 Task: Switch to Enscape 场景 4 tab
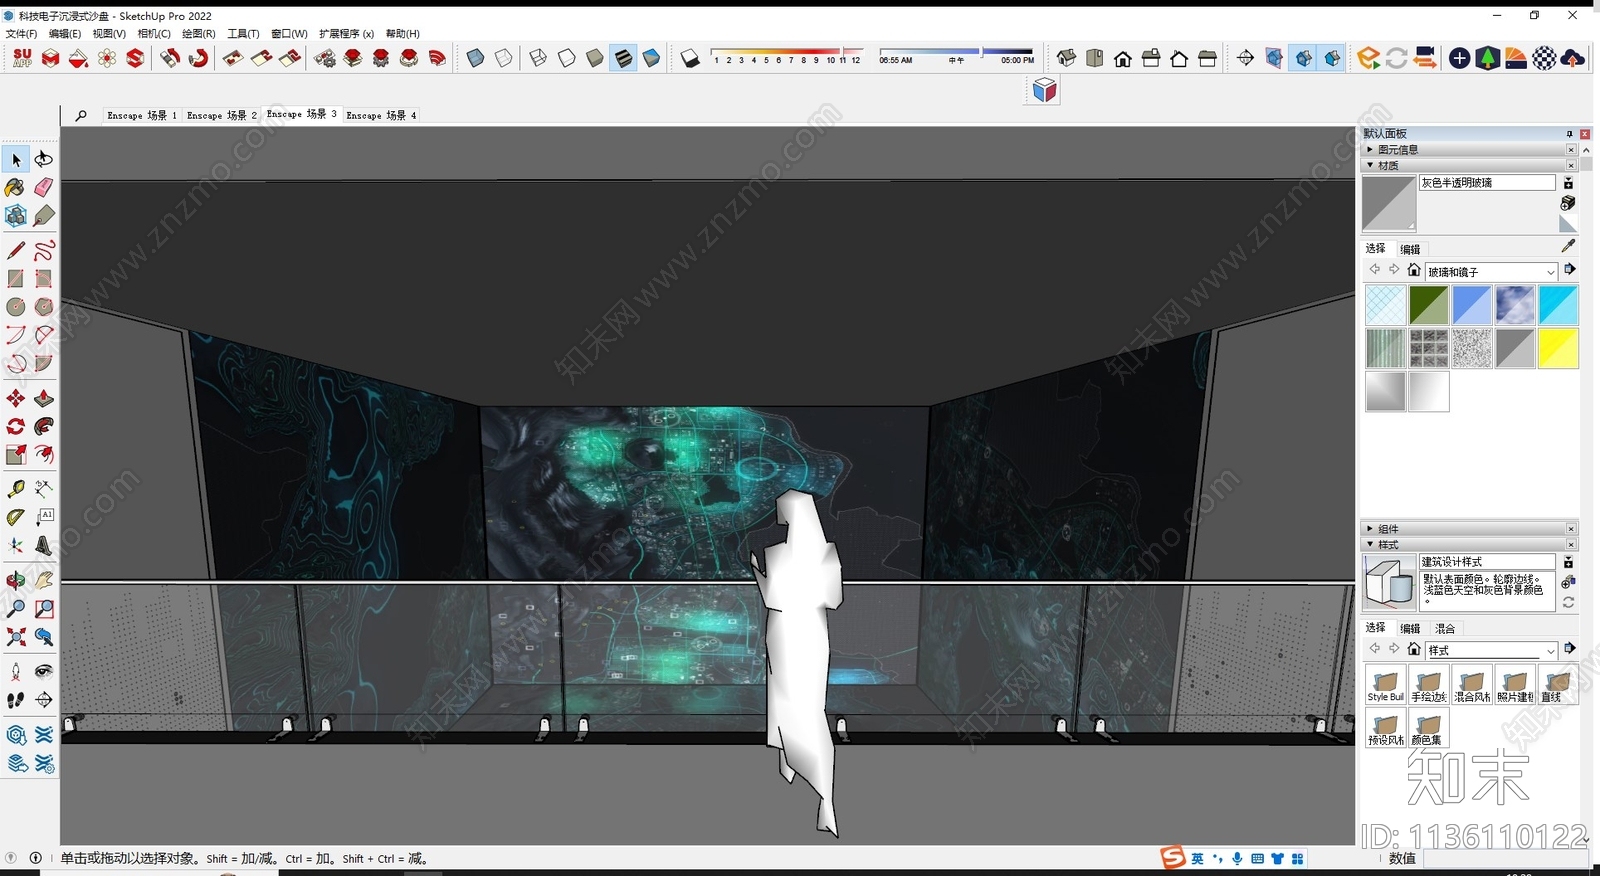coord(381,115)
